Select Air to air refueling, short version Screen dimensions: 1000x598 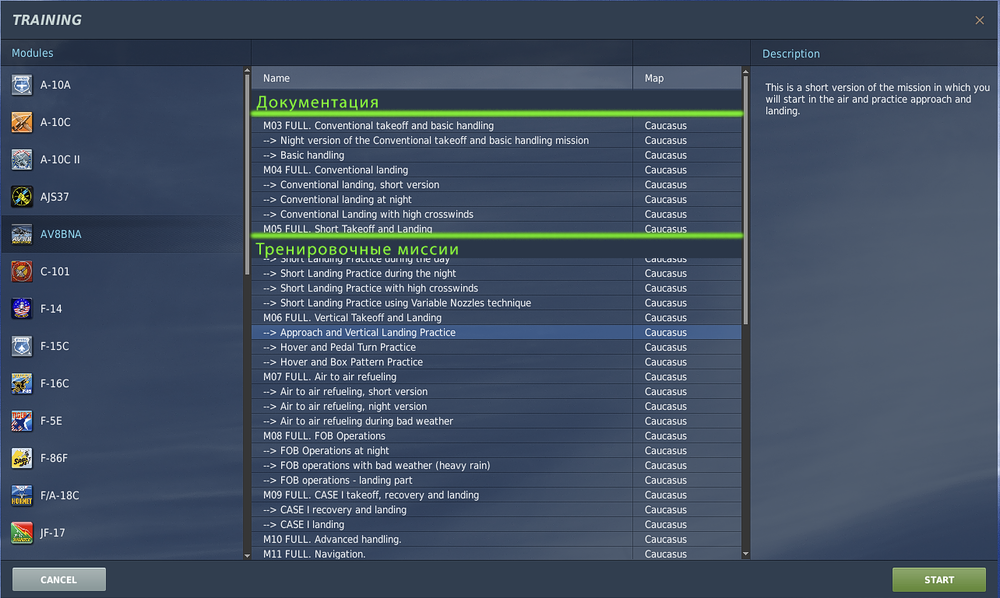(x=496, y=391)
